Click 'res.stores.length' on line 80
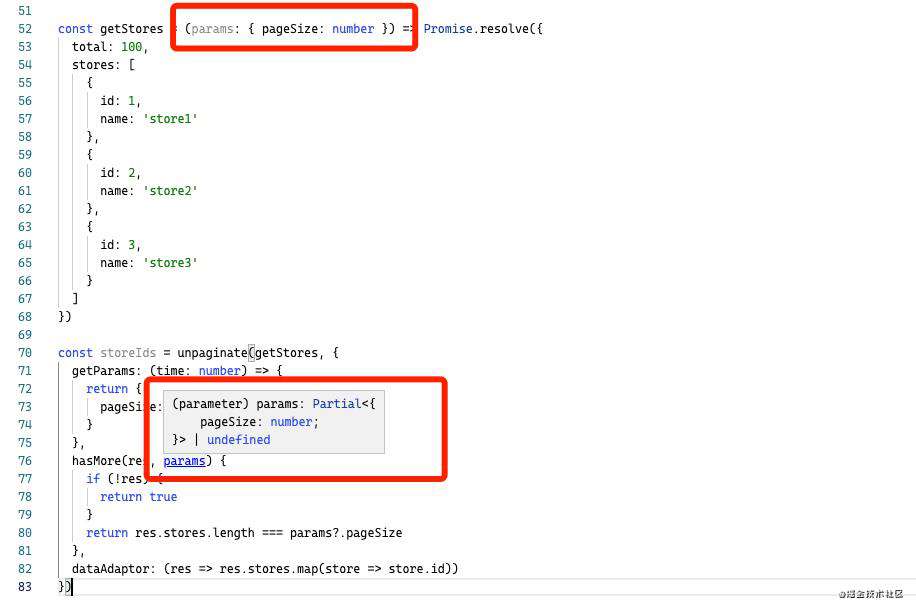Viewport: 916px width, 610px height. (195, 533)
